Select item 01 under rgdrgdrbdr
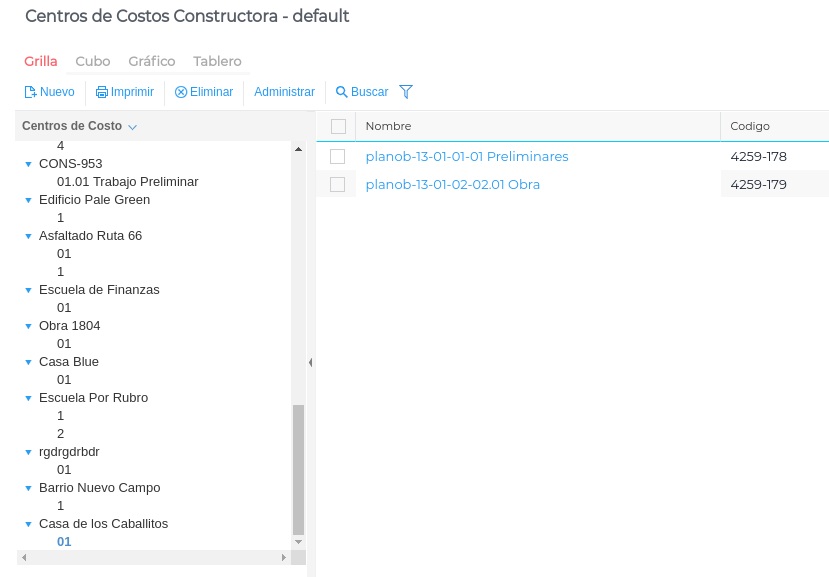The height and width of the screenshot is (577, 829). pos(64,470)
